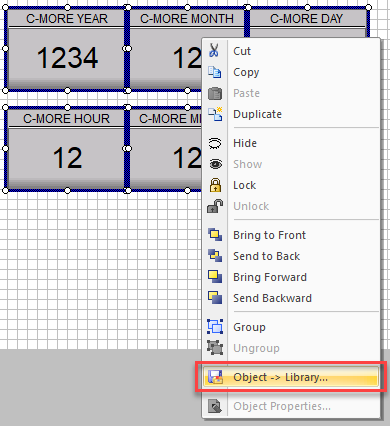Image resolution: width=390 pixels, height=426 pixels.
Task: Click the Send to Back icon
Action: 215,256
